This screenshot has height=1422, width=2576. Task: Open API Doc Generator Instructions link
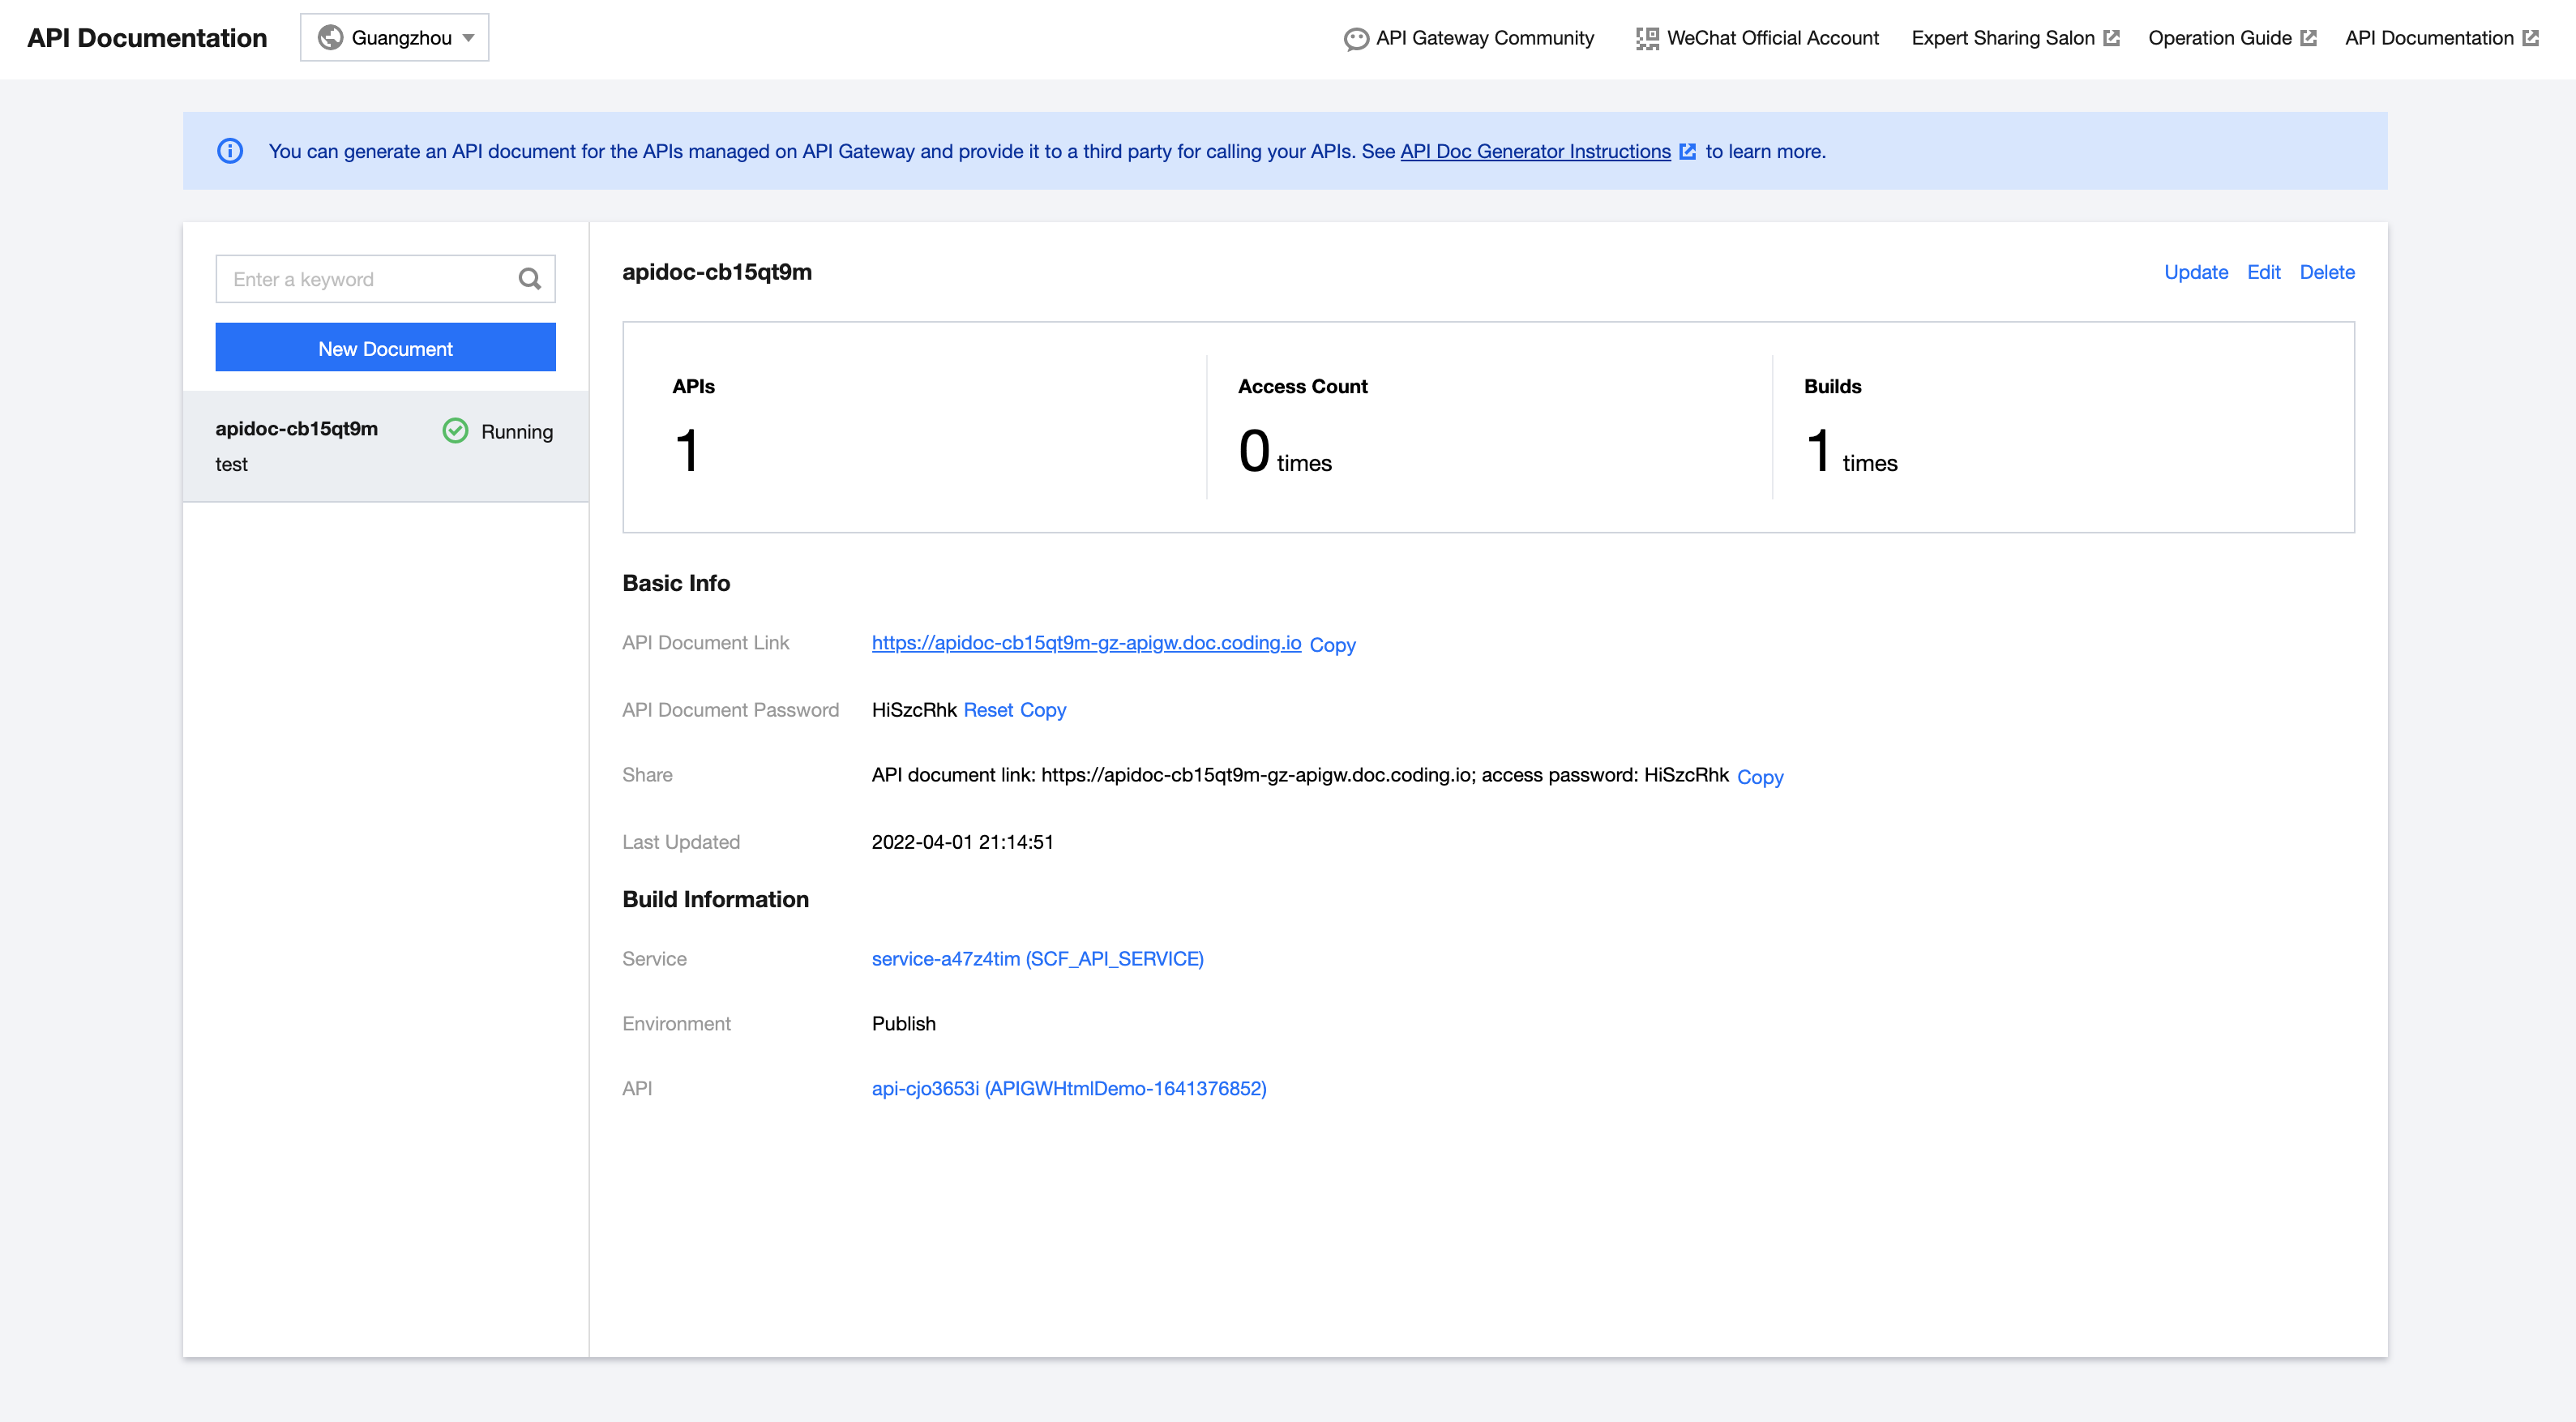tap(1535, 151)
